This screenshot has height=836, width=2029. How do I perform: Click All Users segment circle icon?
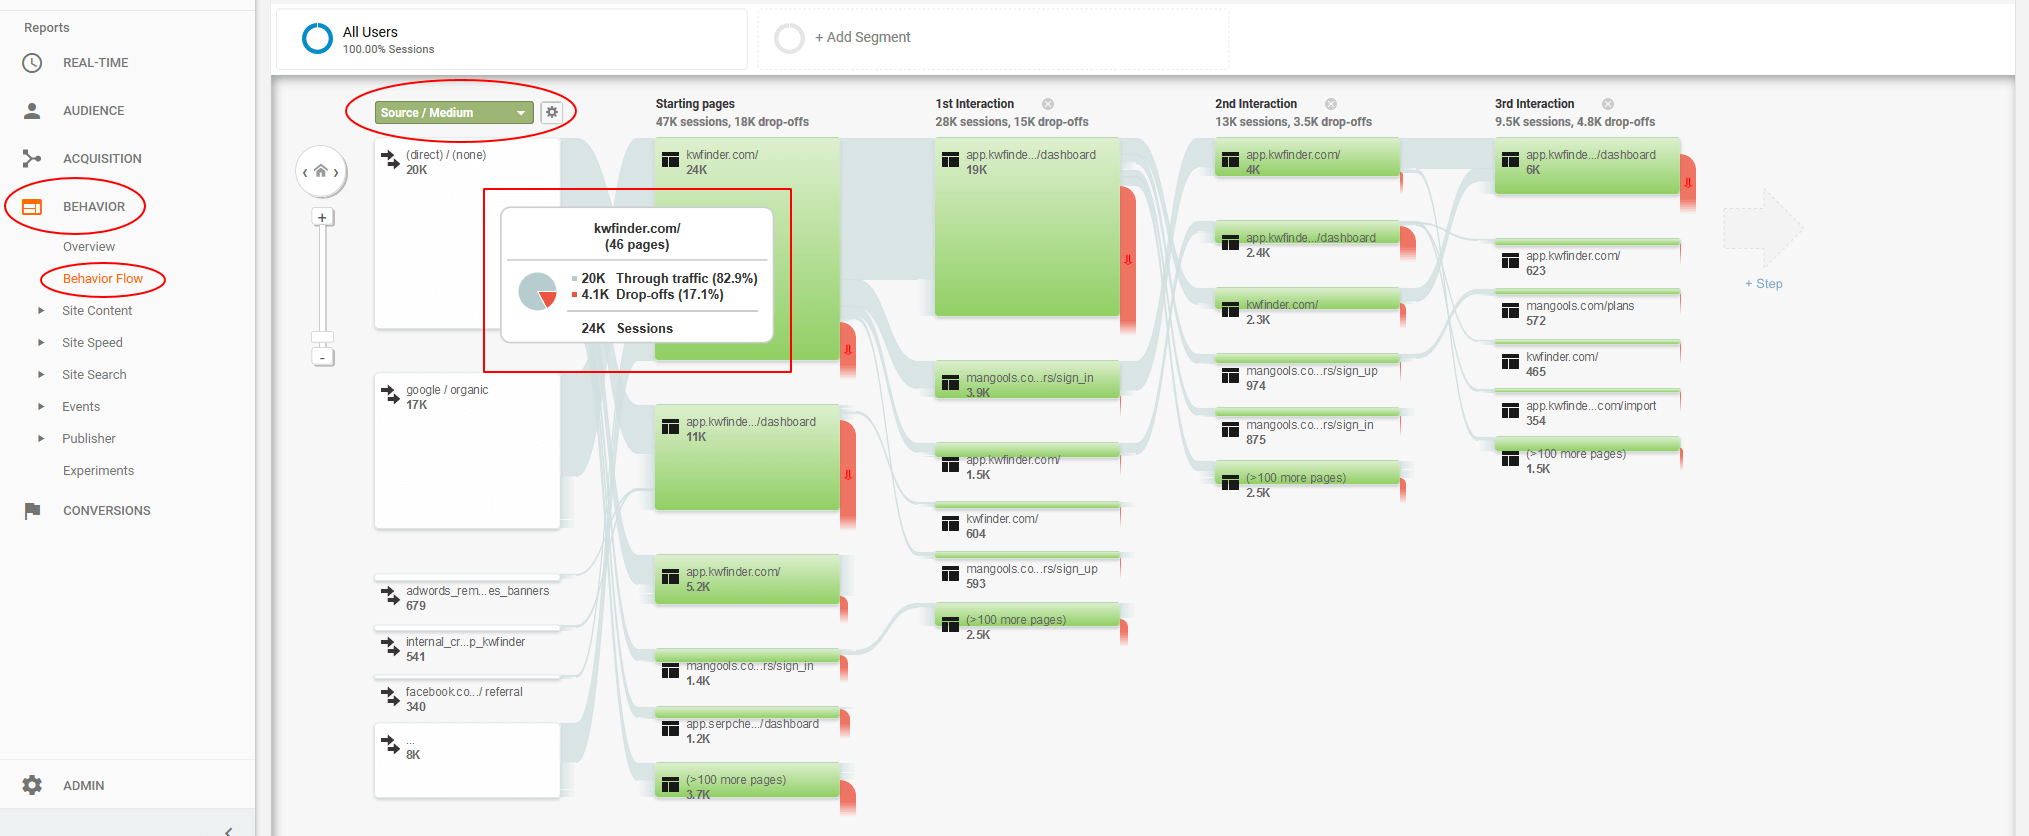coord(317,38)
